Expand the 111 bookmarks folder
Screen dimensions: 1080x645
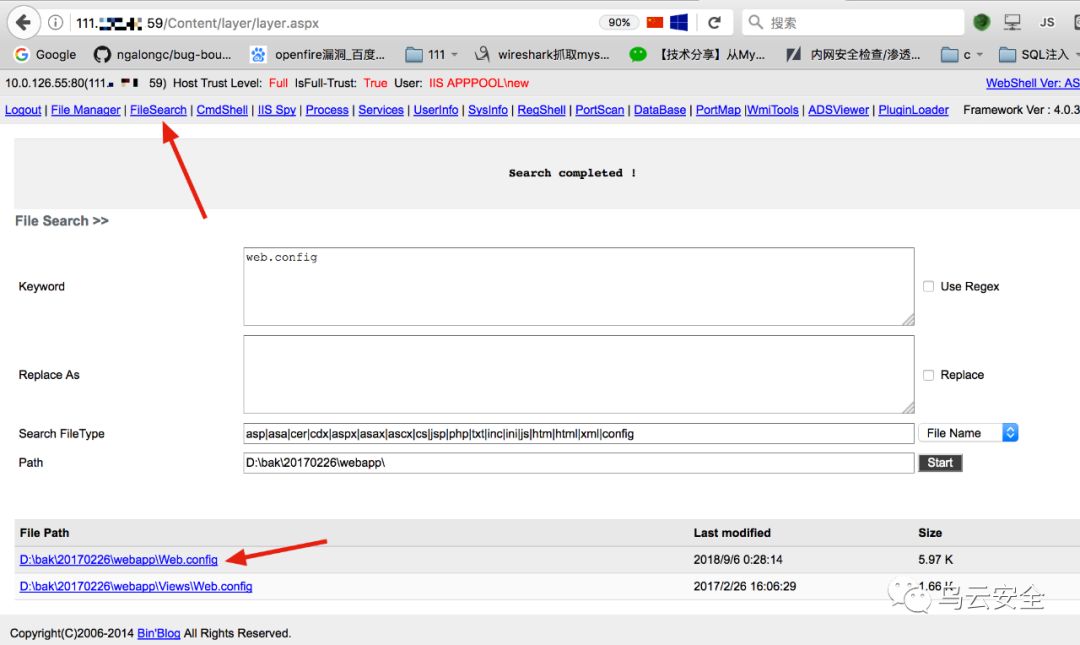coord(432,54)
